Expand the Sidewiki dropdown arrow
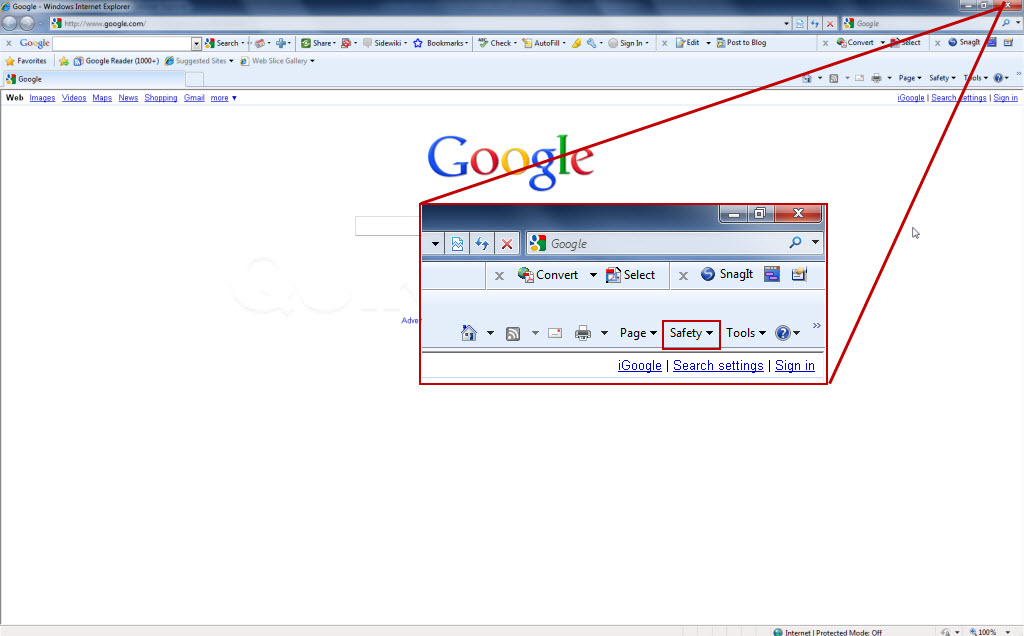 click(406, 43)
